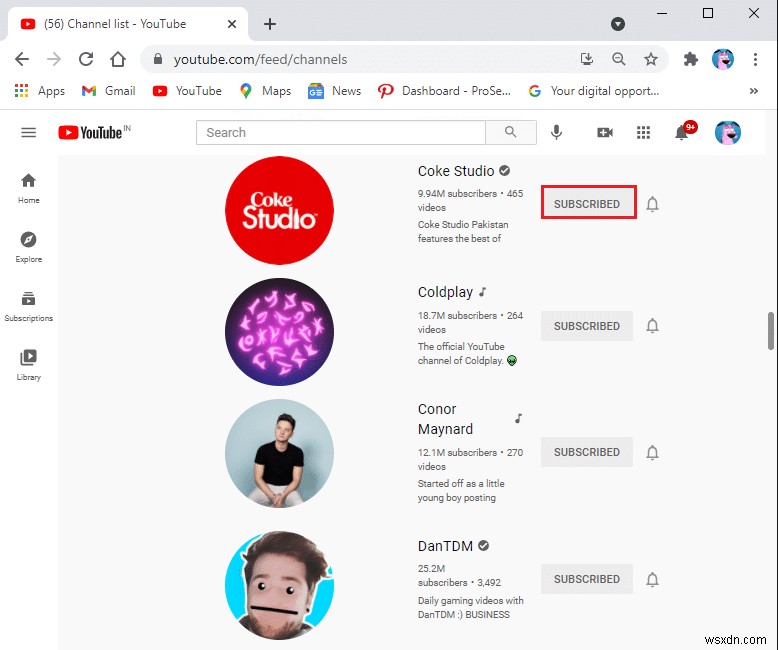Go back with the browser back arrow
This screenshot has height=650, width=778.
[22, 59]
